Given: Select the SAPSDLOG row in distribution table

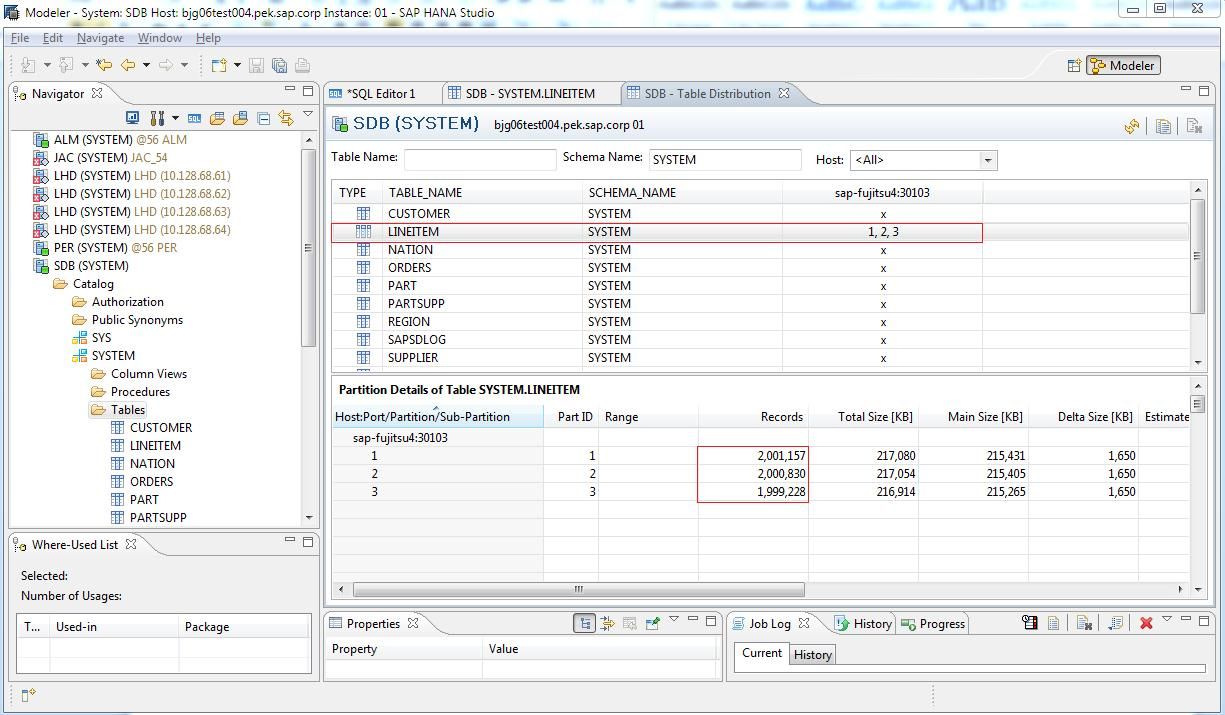Looking at the screenshot, I should (x=657, y=340).
